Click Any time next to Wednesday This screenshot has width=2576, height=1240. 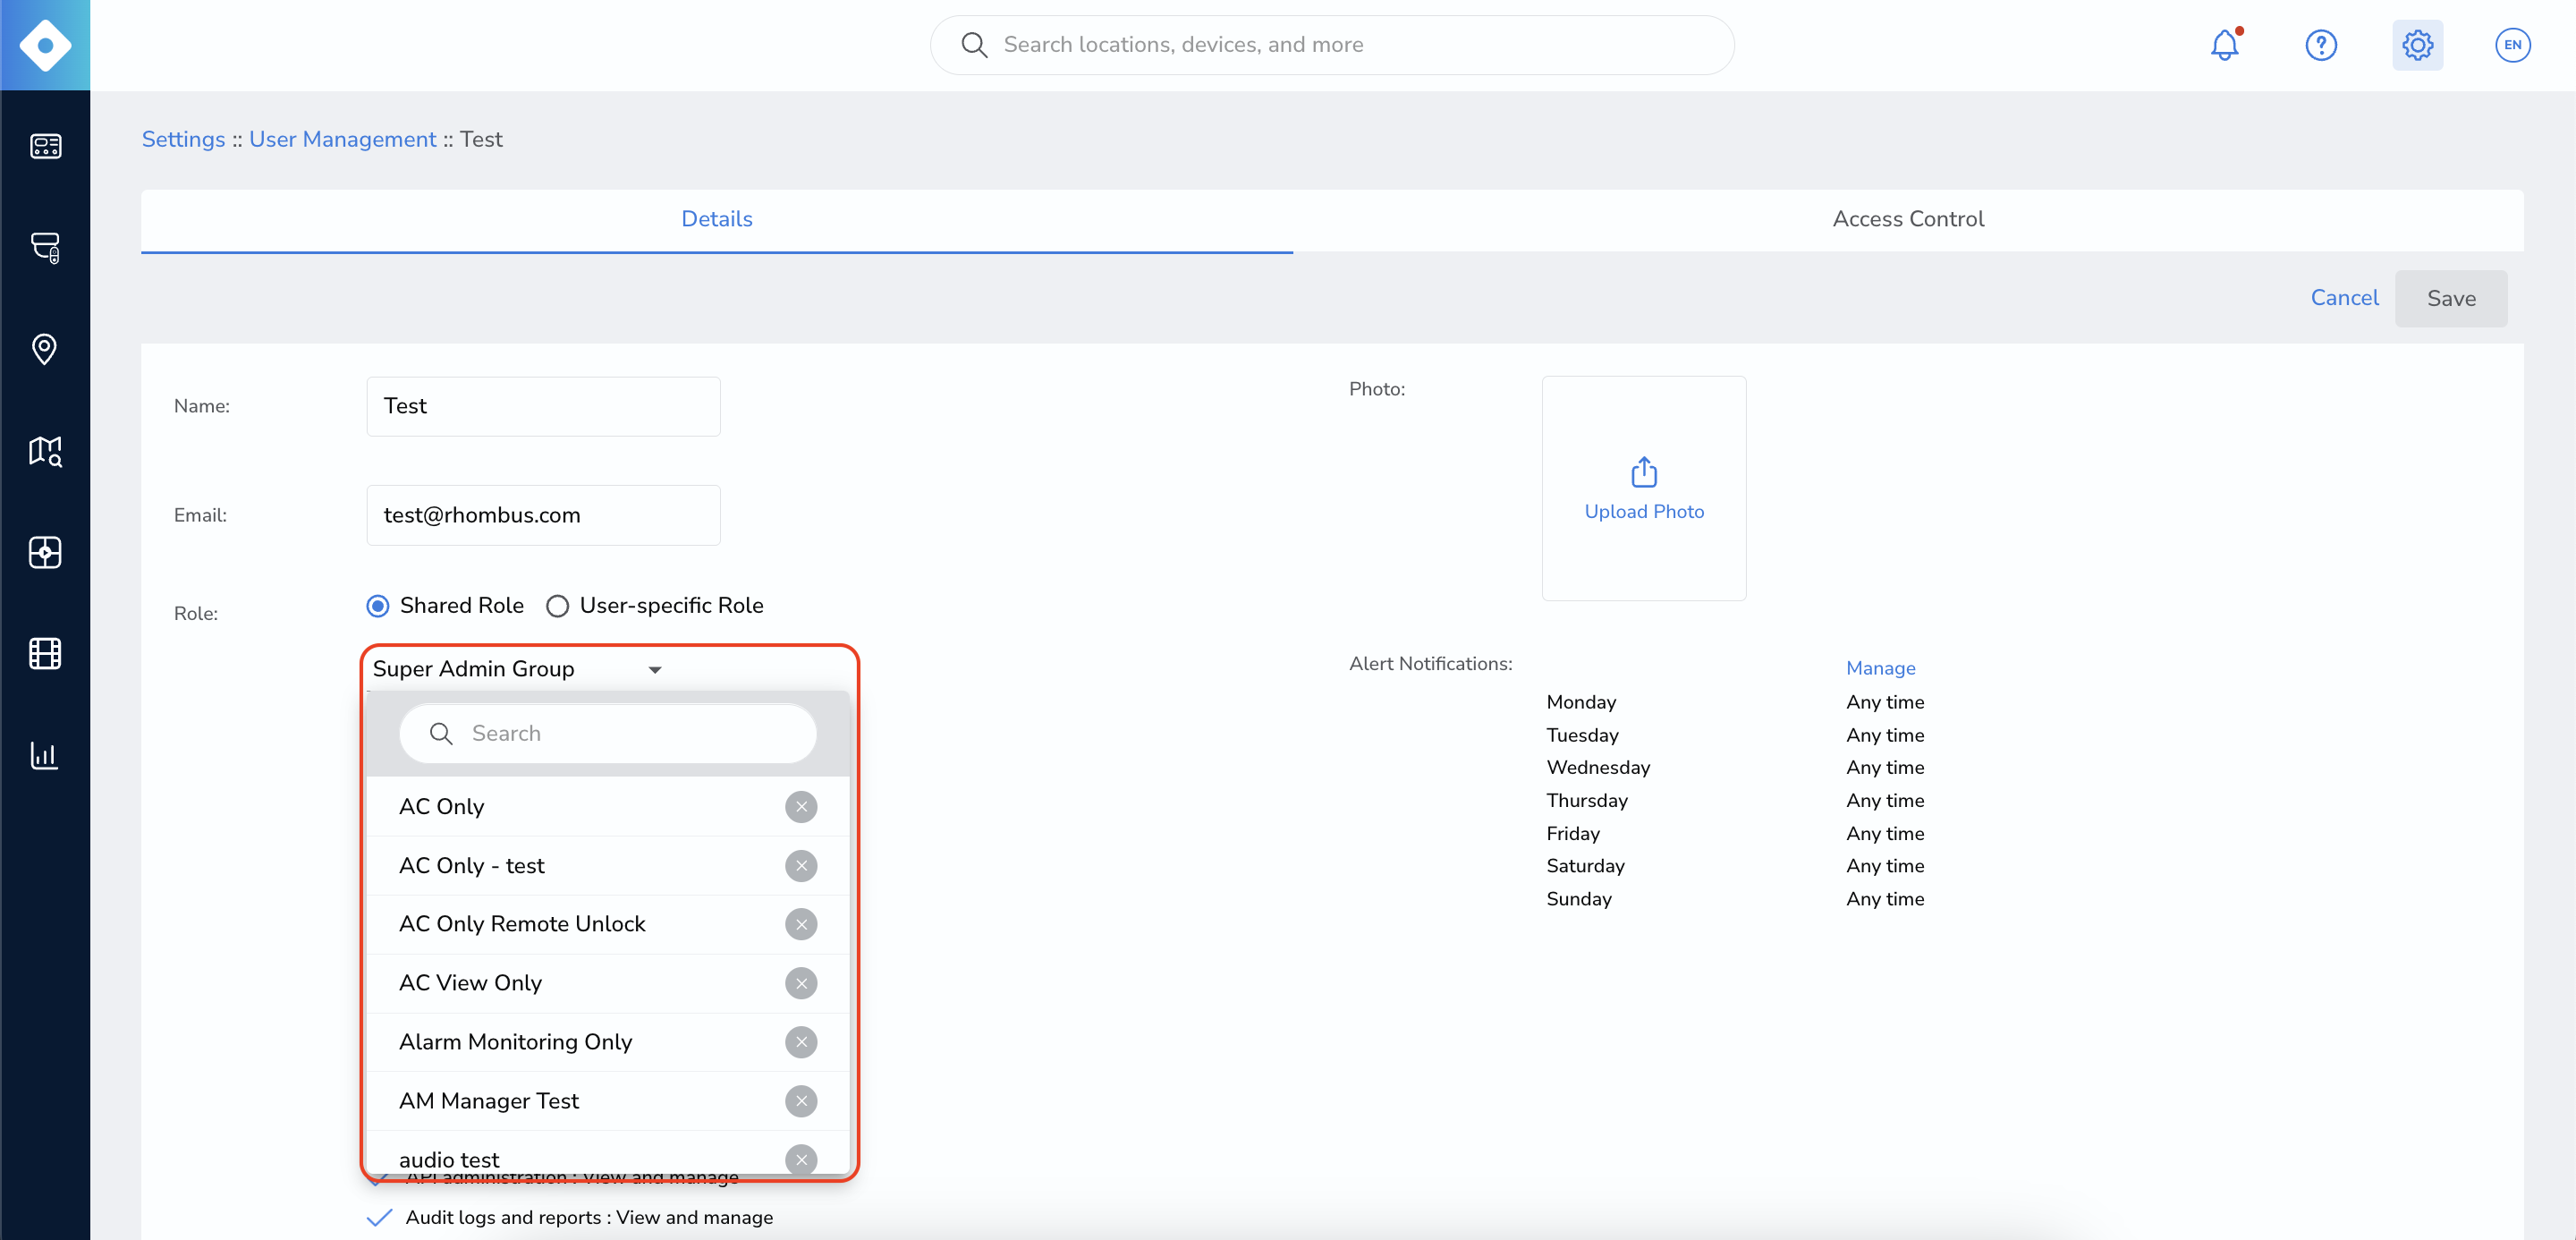(x=1885, y=768)
